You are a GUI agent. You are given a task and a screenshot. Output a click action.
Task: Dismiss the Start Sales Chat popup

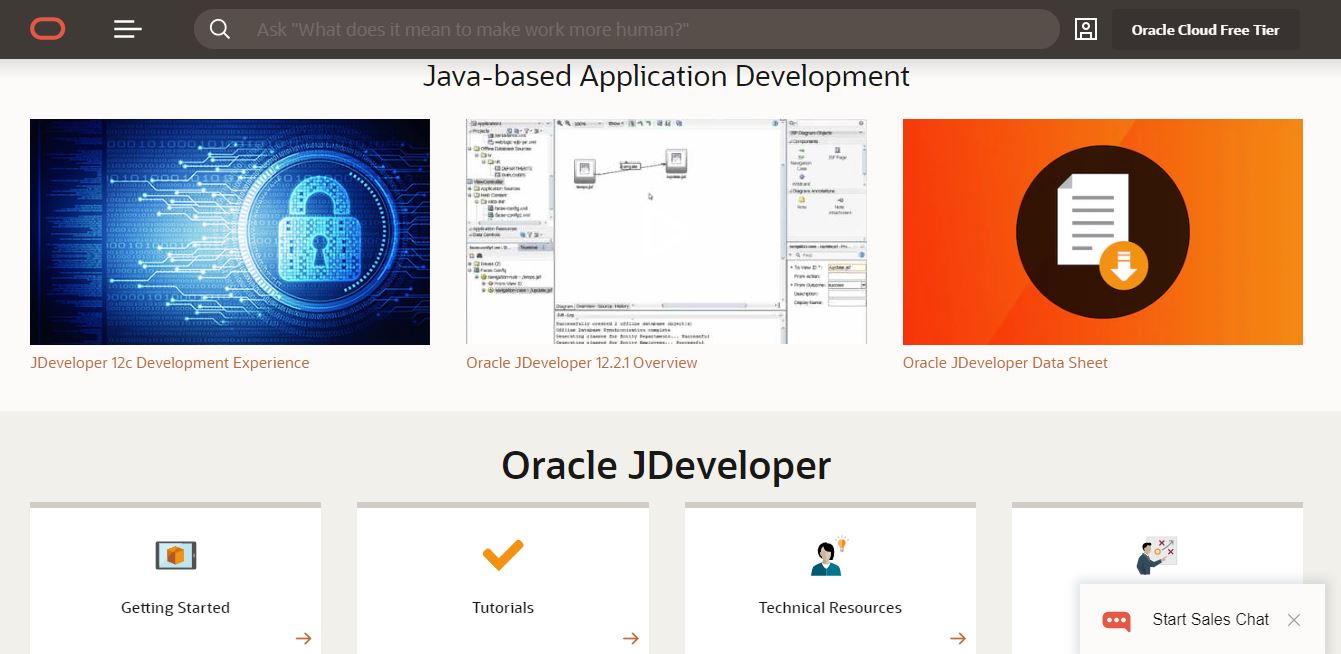point(1294,620)
